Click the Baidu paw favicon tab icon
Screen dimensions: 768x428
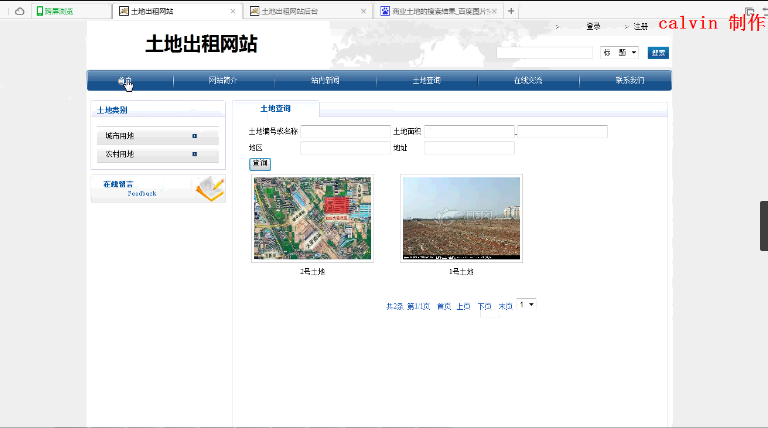point(385,11)
